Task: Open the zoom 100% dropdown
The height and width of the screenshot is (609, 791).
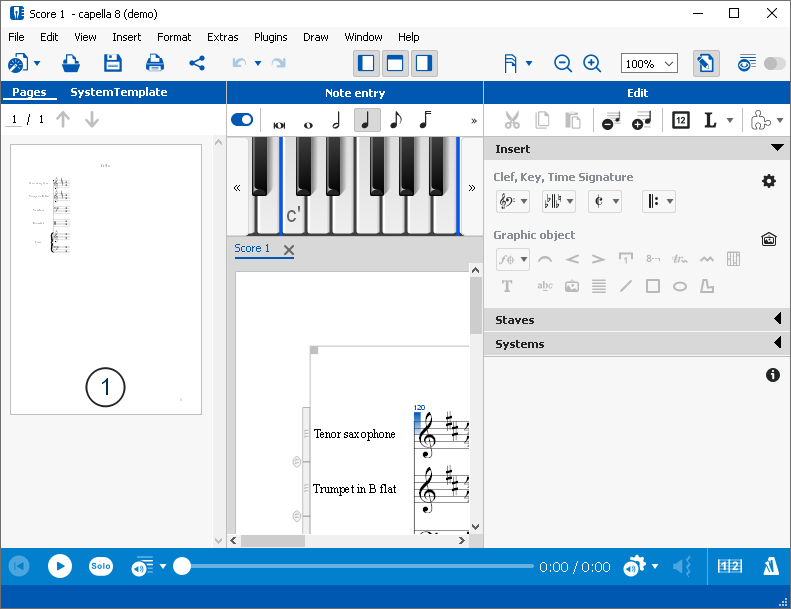Action: (649, 63)
